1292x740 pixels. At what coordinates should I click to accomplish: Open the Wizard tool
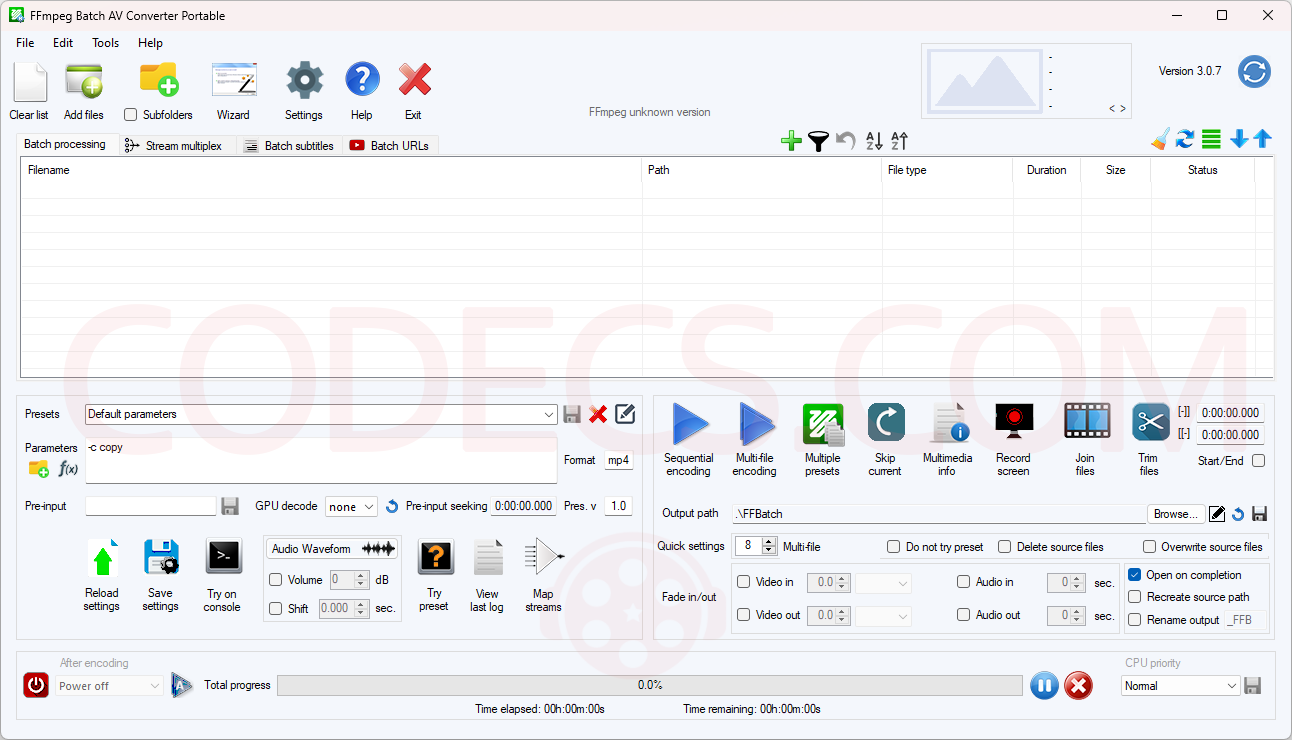pyautogui.click(x=234, y=81)
